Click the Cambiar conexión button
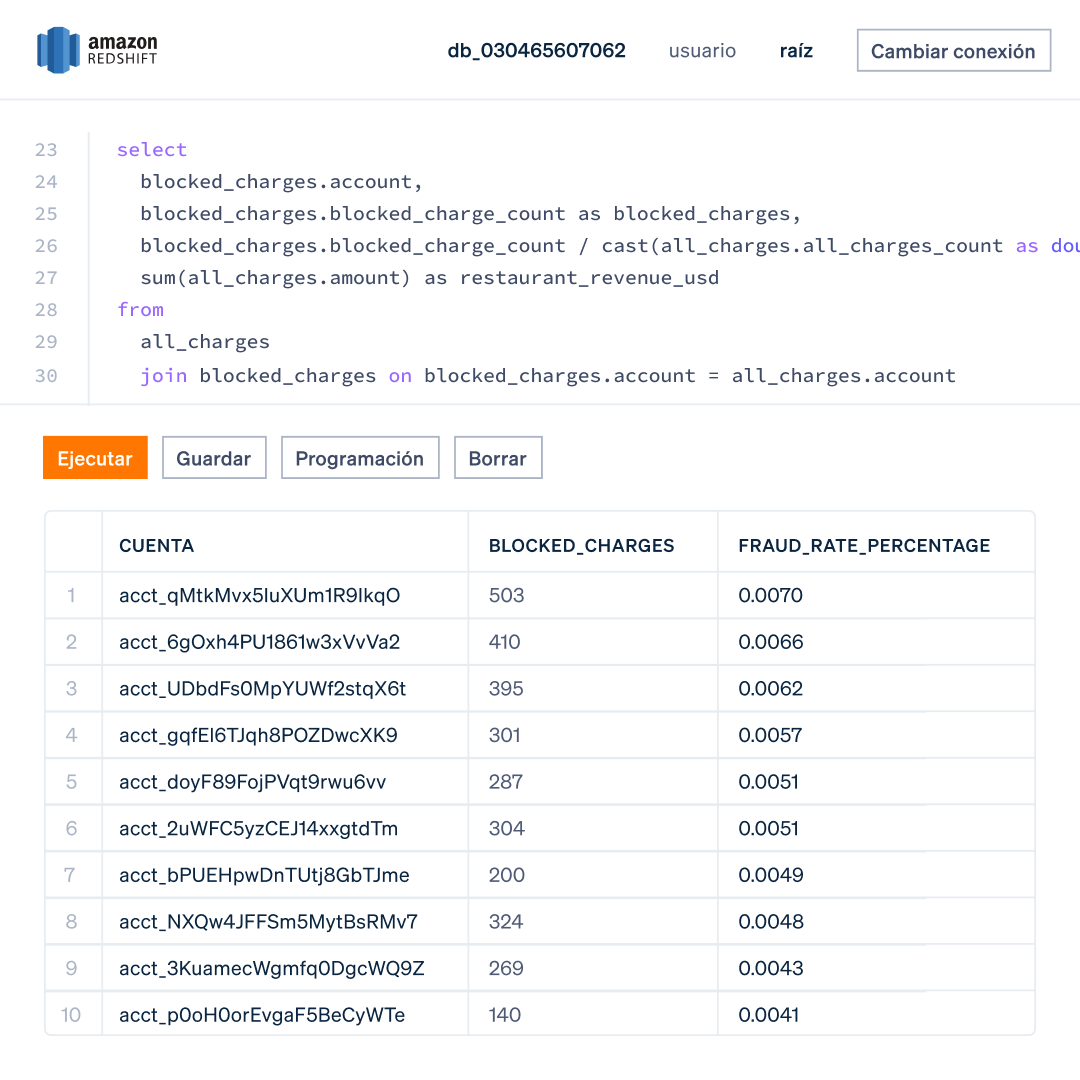Image resolution: width=1080 pixels, height=1080 pixels. [x=953, y=50]
